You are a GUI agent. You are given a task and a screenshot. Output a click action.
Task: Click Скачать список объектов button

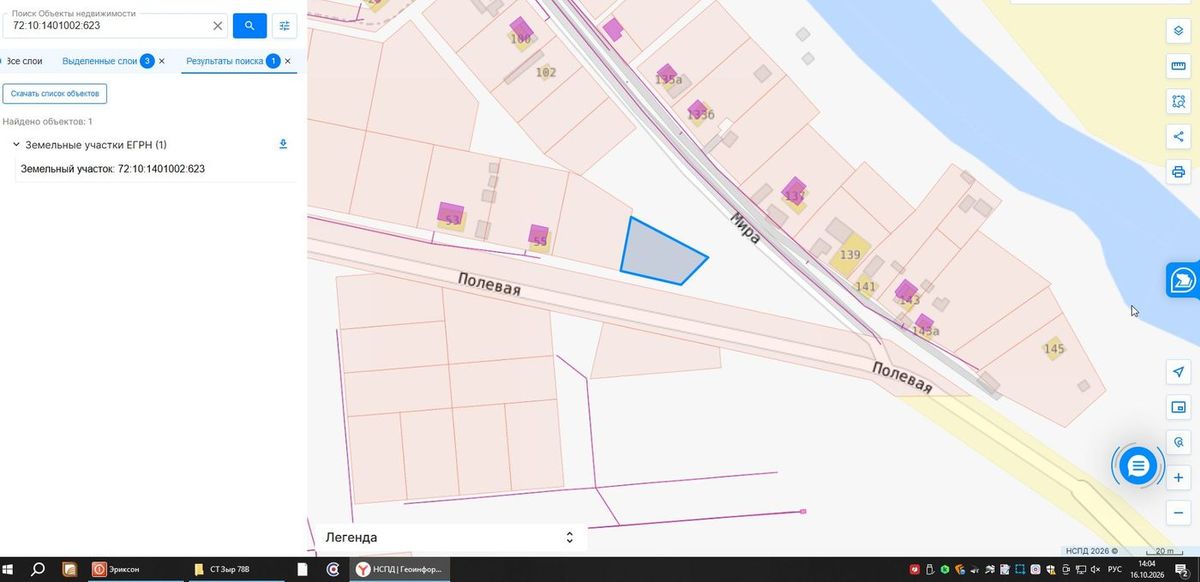click(x=55, y=93)
